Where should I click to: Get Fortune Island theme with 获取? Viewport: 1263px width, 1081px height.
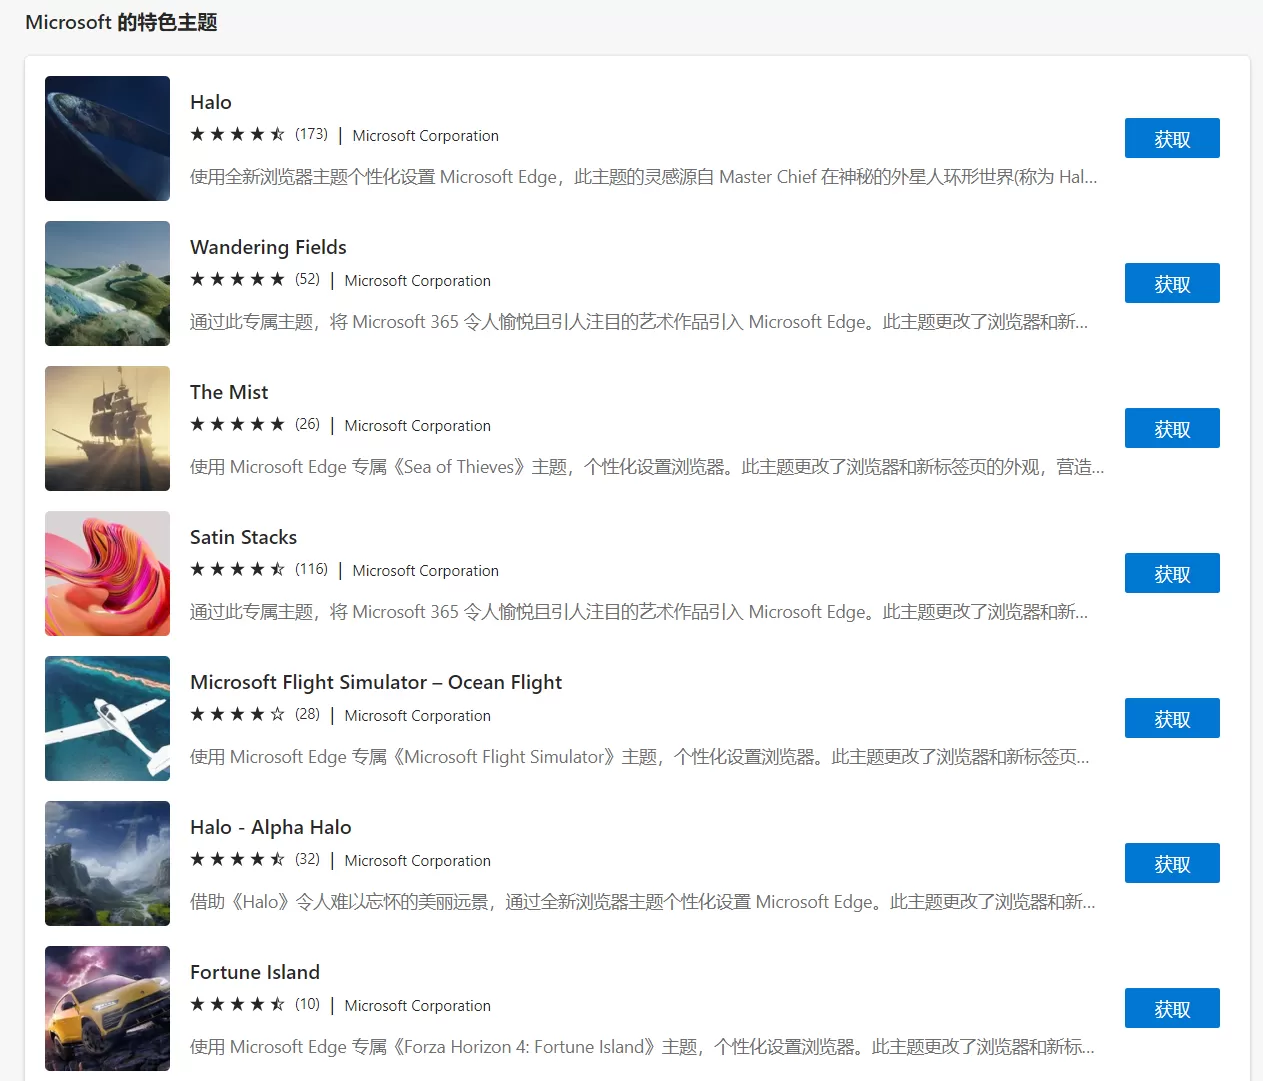point(1172,1008)
